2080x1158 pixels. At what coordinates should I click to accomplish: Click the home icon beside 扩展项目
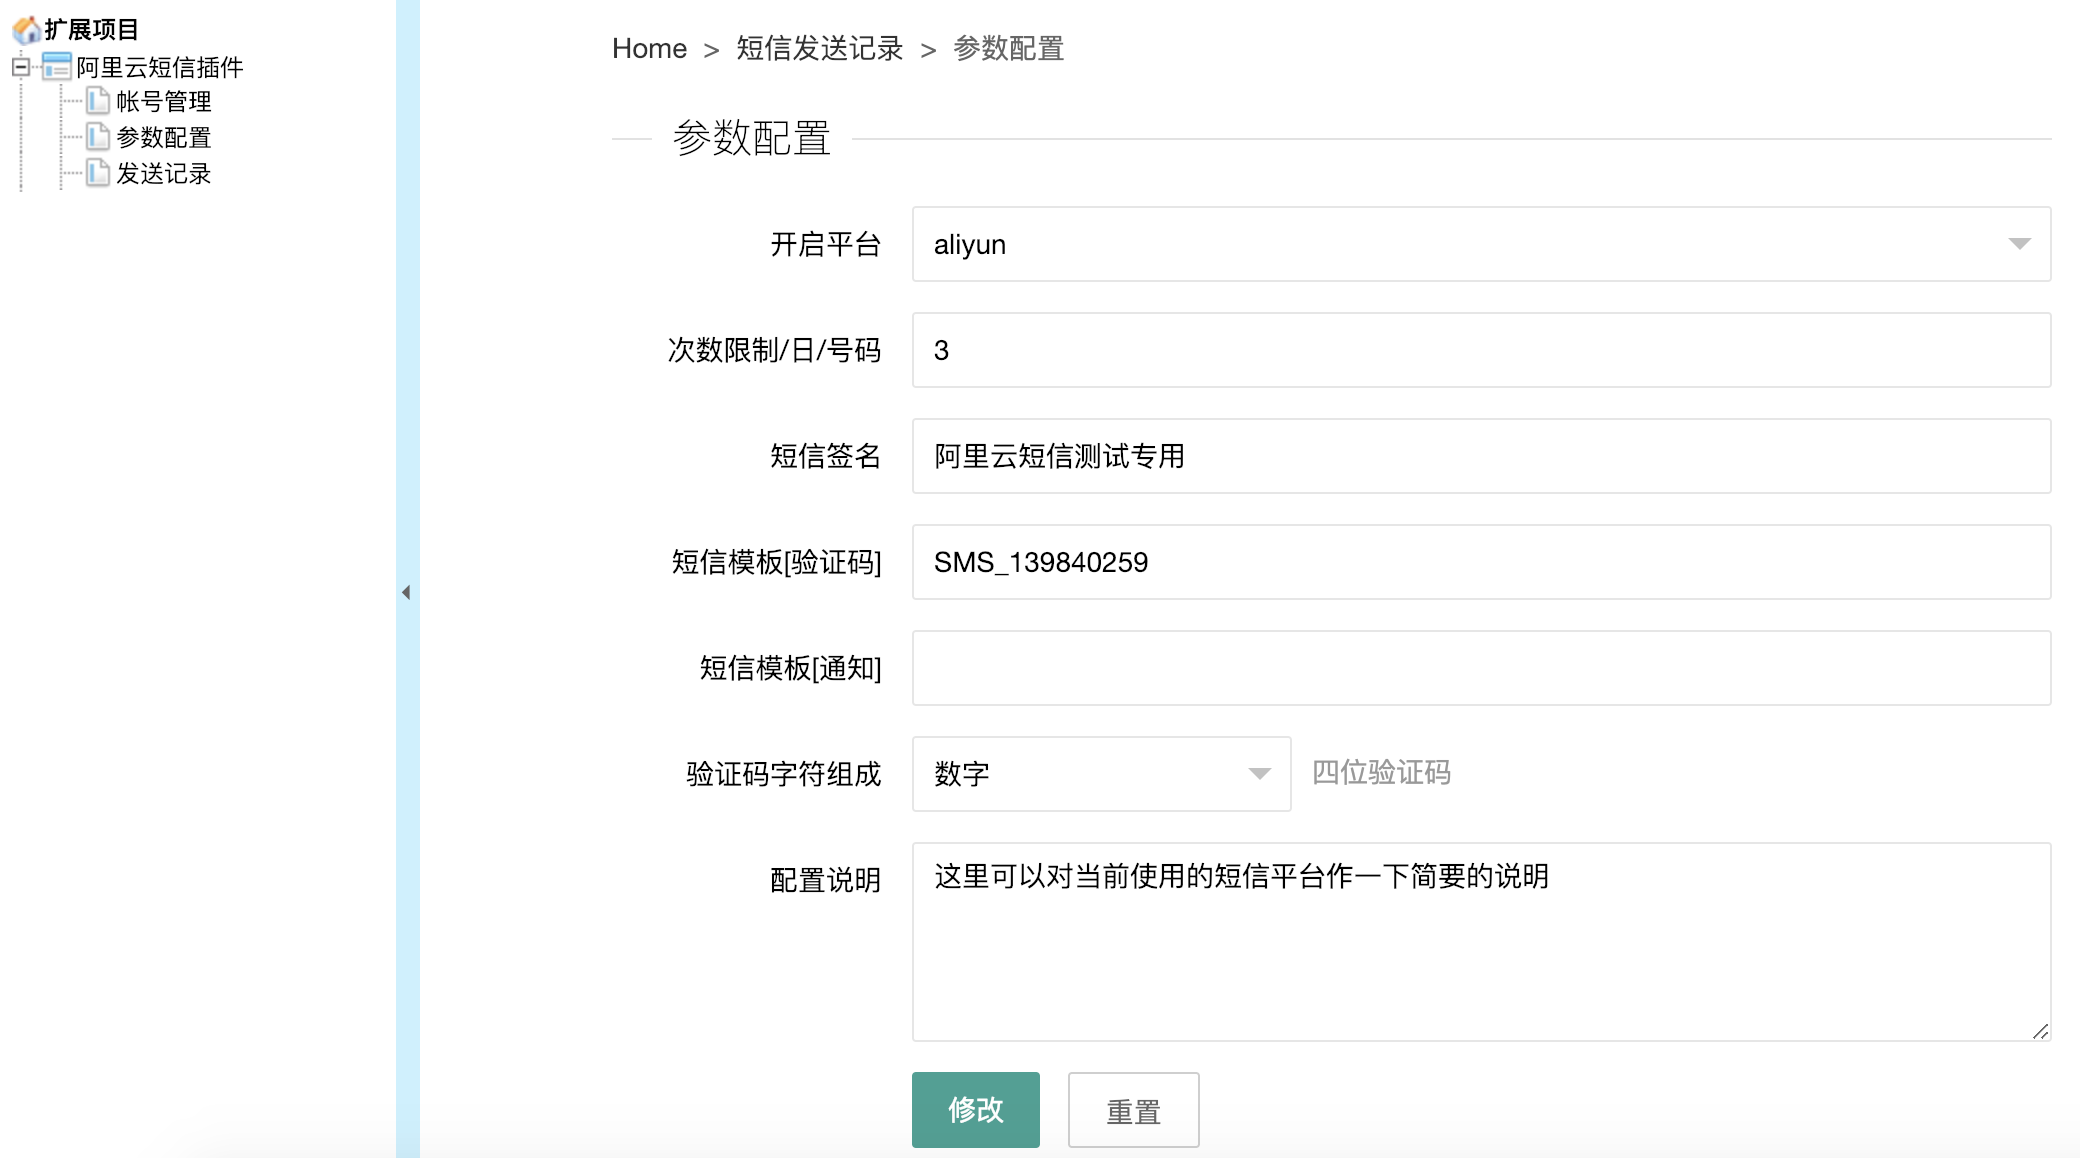(x=26, y=30)
